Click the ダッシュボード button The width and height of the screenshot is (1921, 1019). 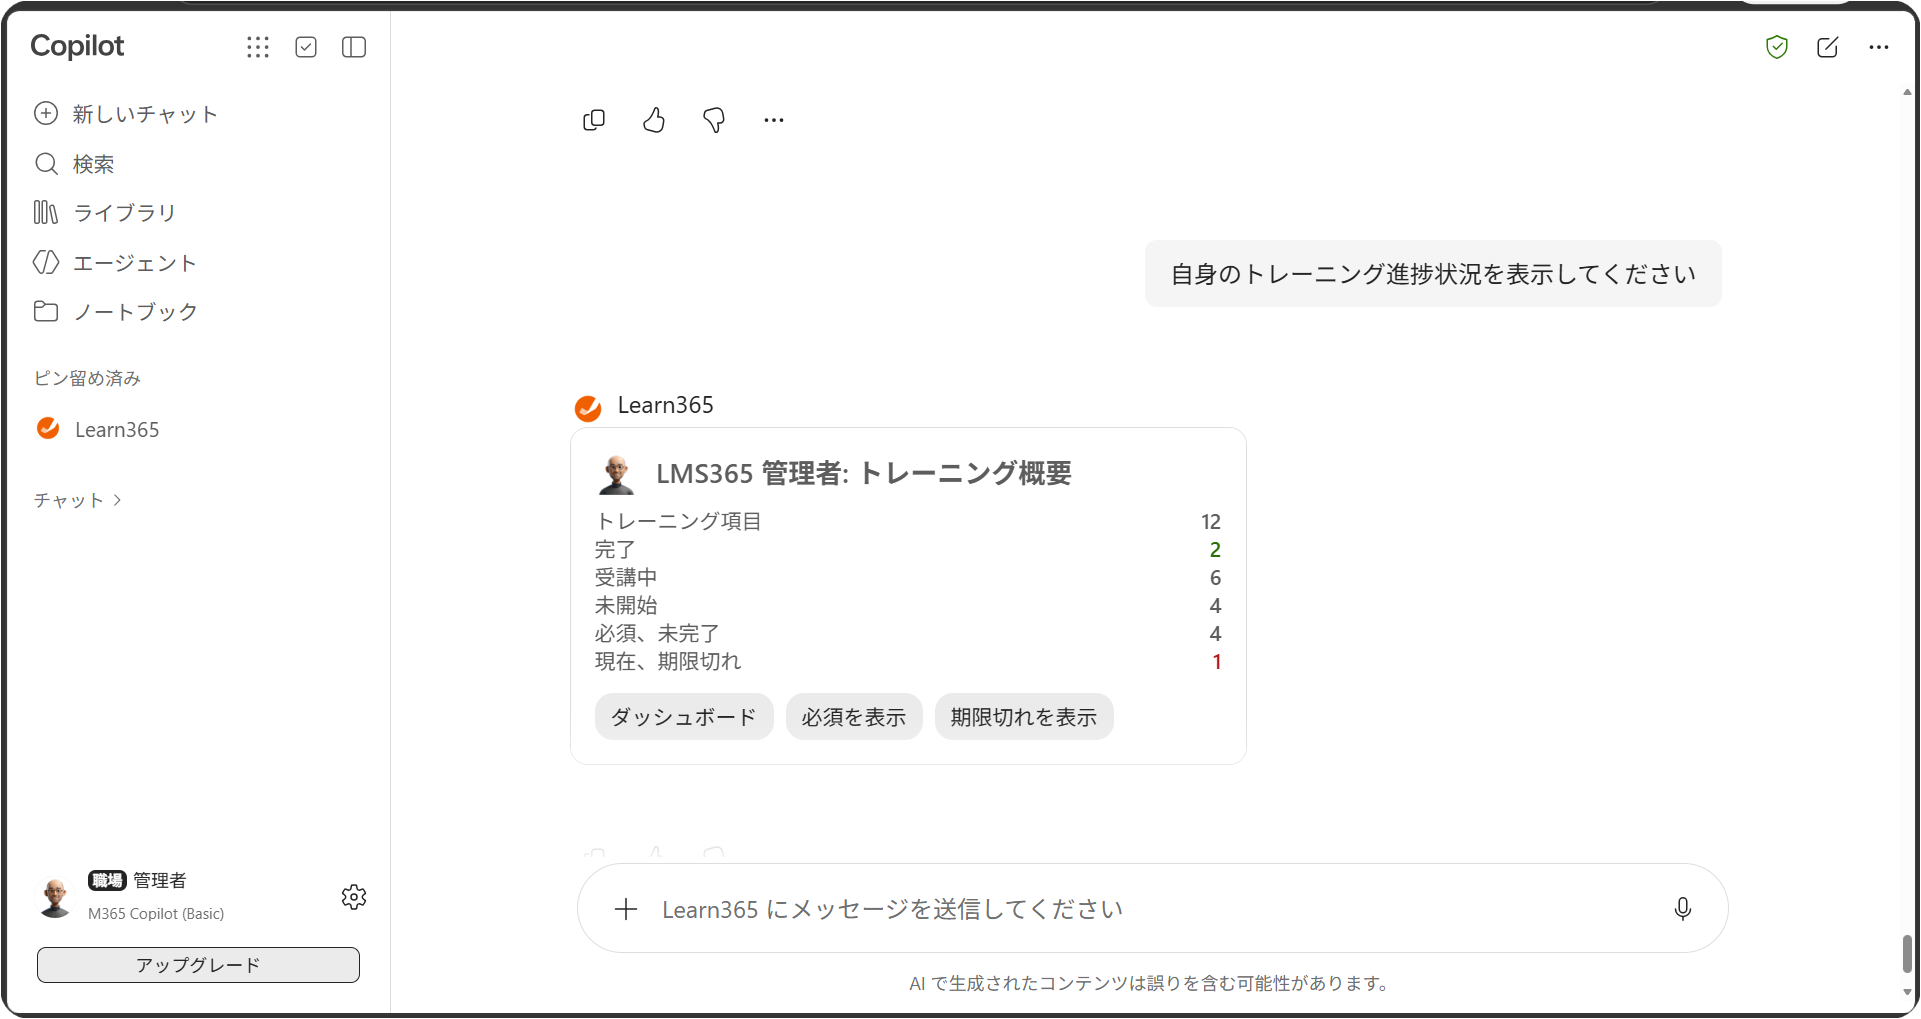684,717
